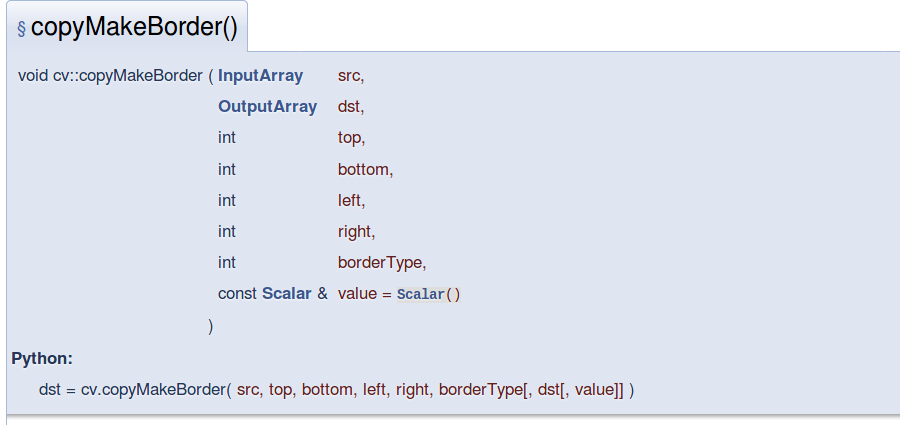Click the copyMakeBorder() heading title
900x425 pixels.
pyautogui.click(x=134, y=27)
